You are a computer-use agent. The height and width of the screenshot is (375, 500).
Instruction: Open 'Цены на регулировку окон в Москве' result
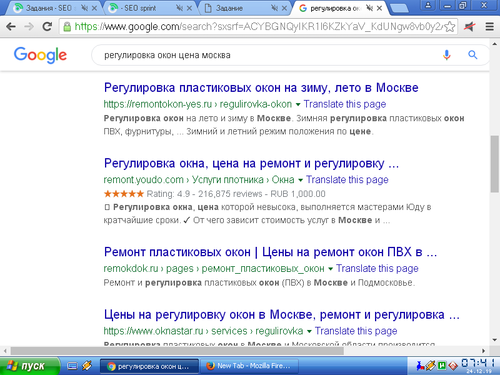tap(282, 314)
